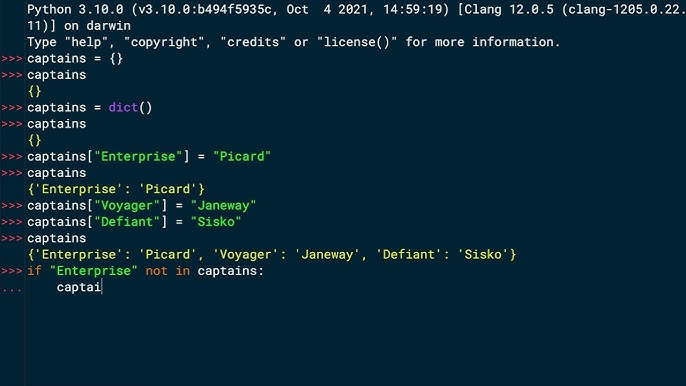
Task: Click the "Janeway" string value
Action: [223, 205]
